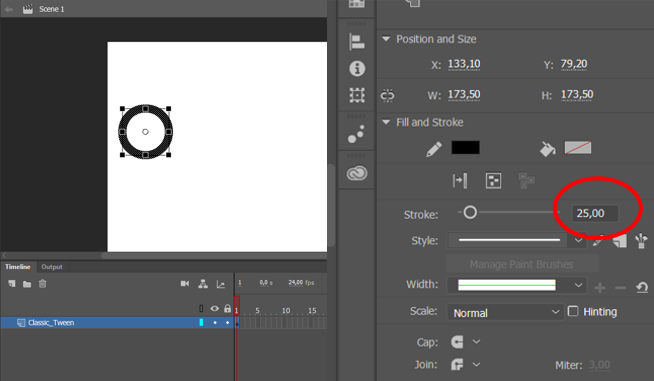Collapse the Fill and Stroke section
Image resolution: width=654 pixels, height=381 pixels.
pyautogui.click(x=386, y=122)
